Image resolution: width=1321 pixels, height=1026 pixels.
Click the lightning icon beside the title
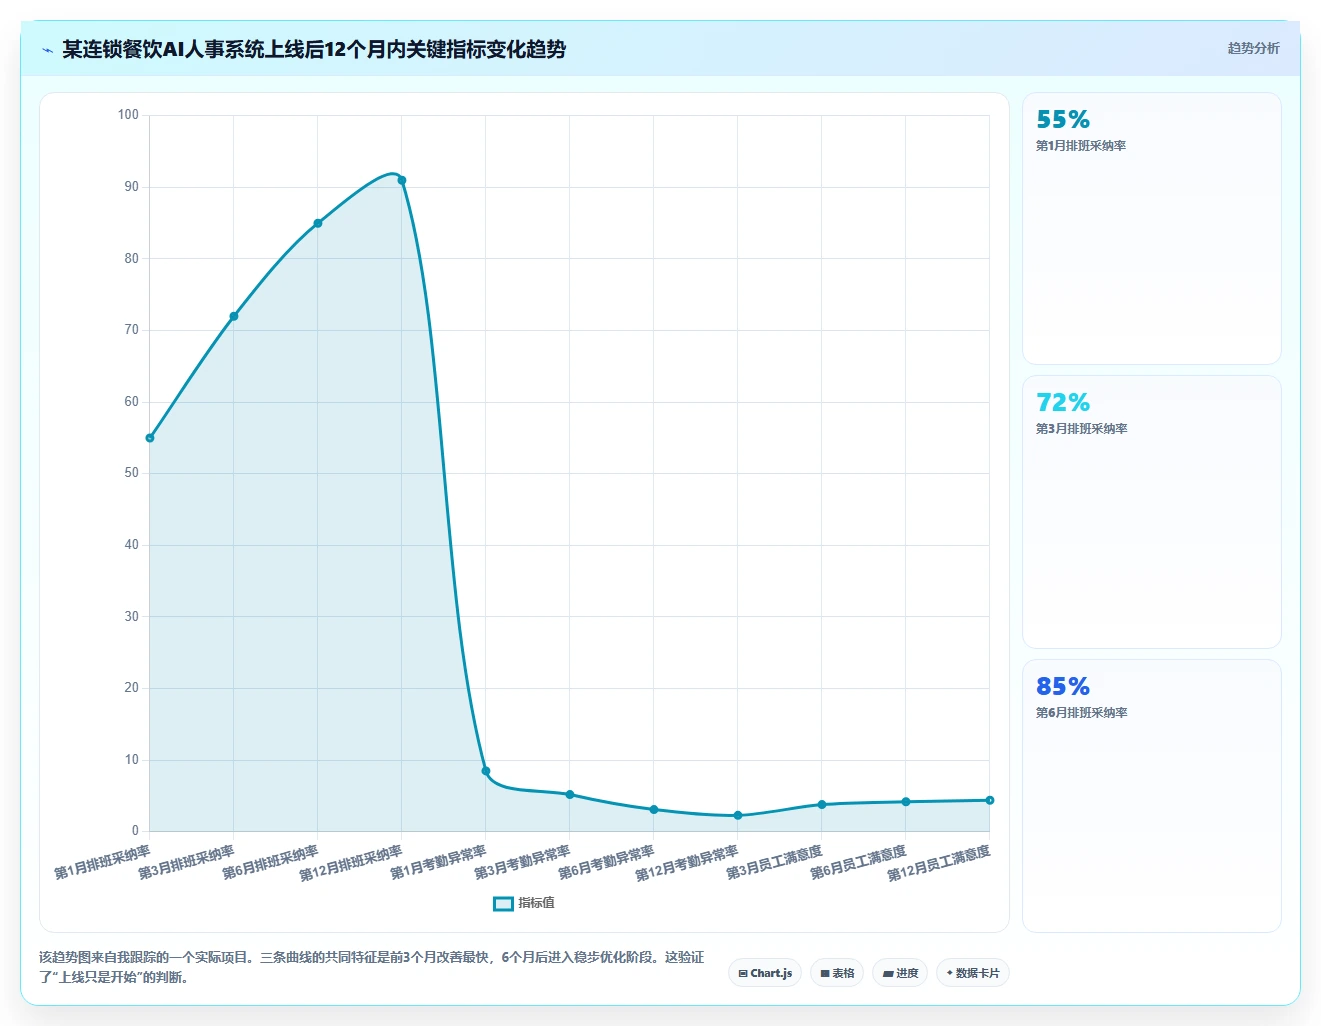(47, 50)
